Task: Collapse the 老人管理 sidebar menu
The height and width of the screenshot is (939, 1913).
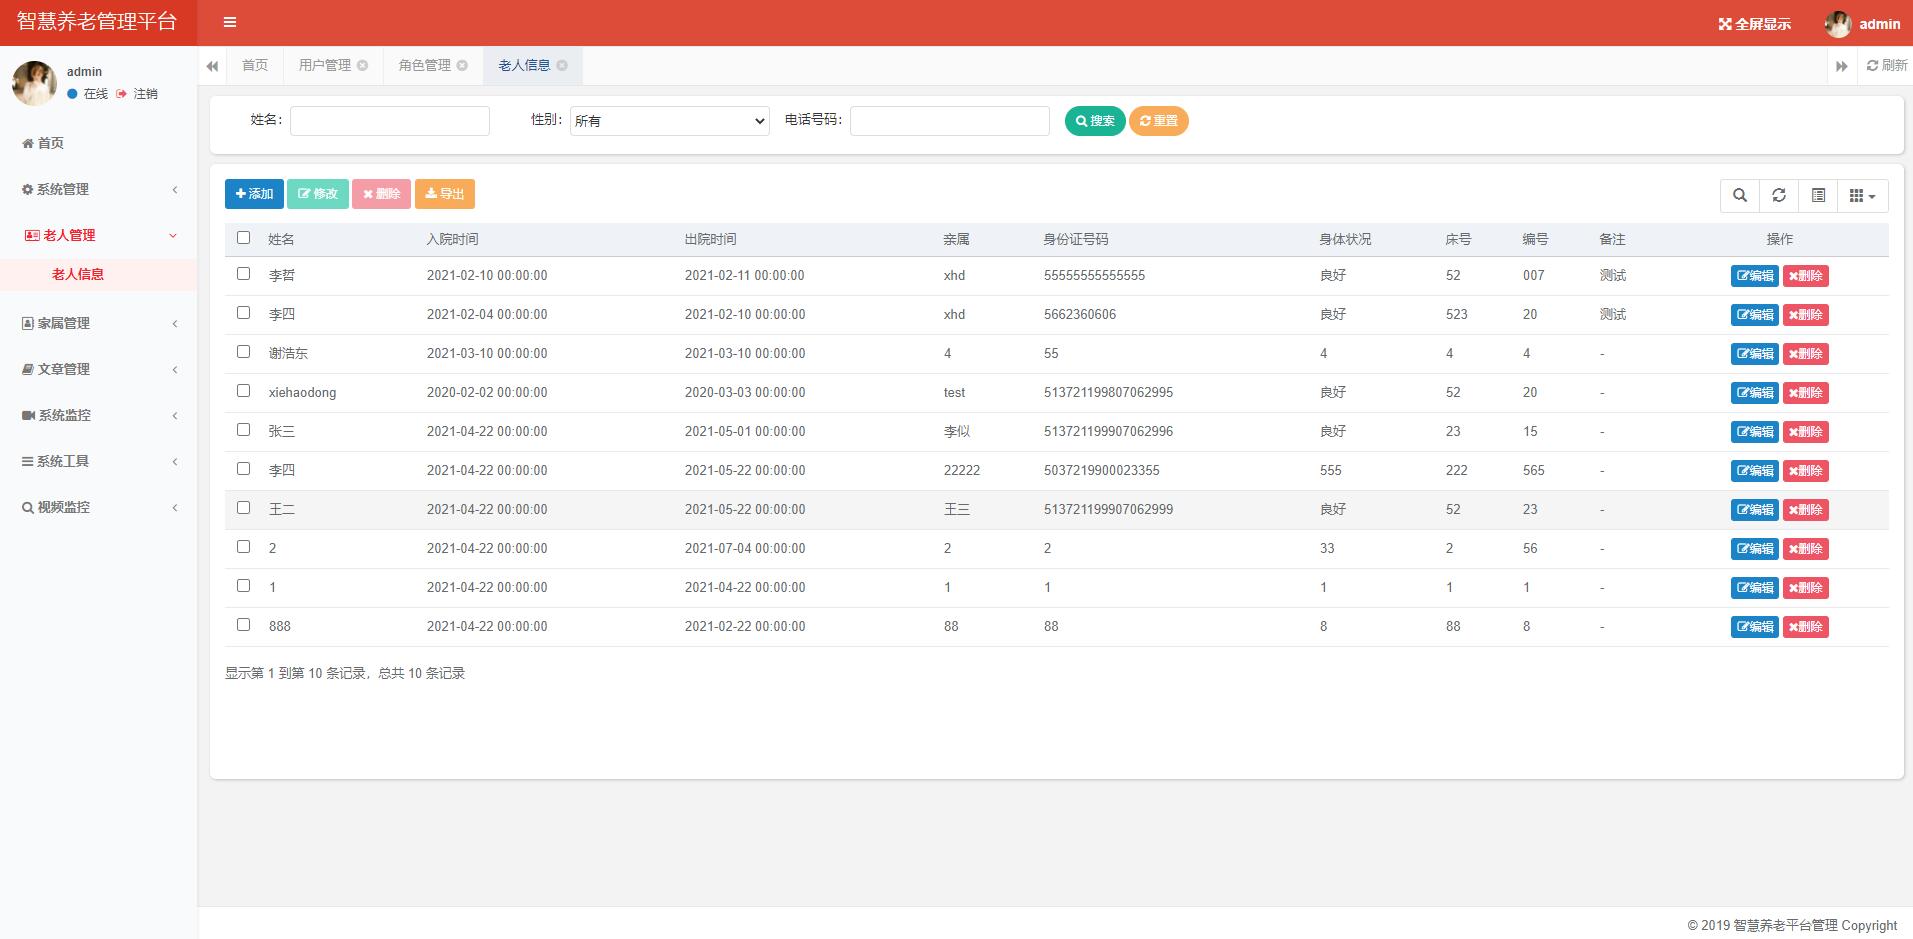Action: 98,235
